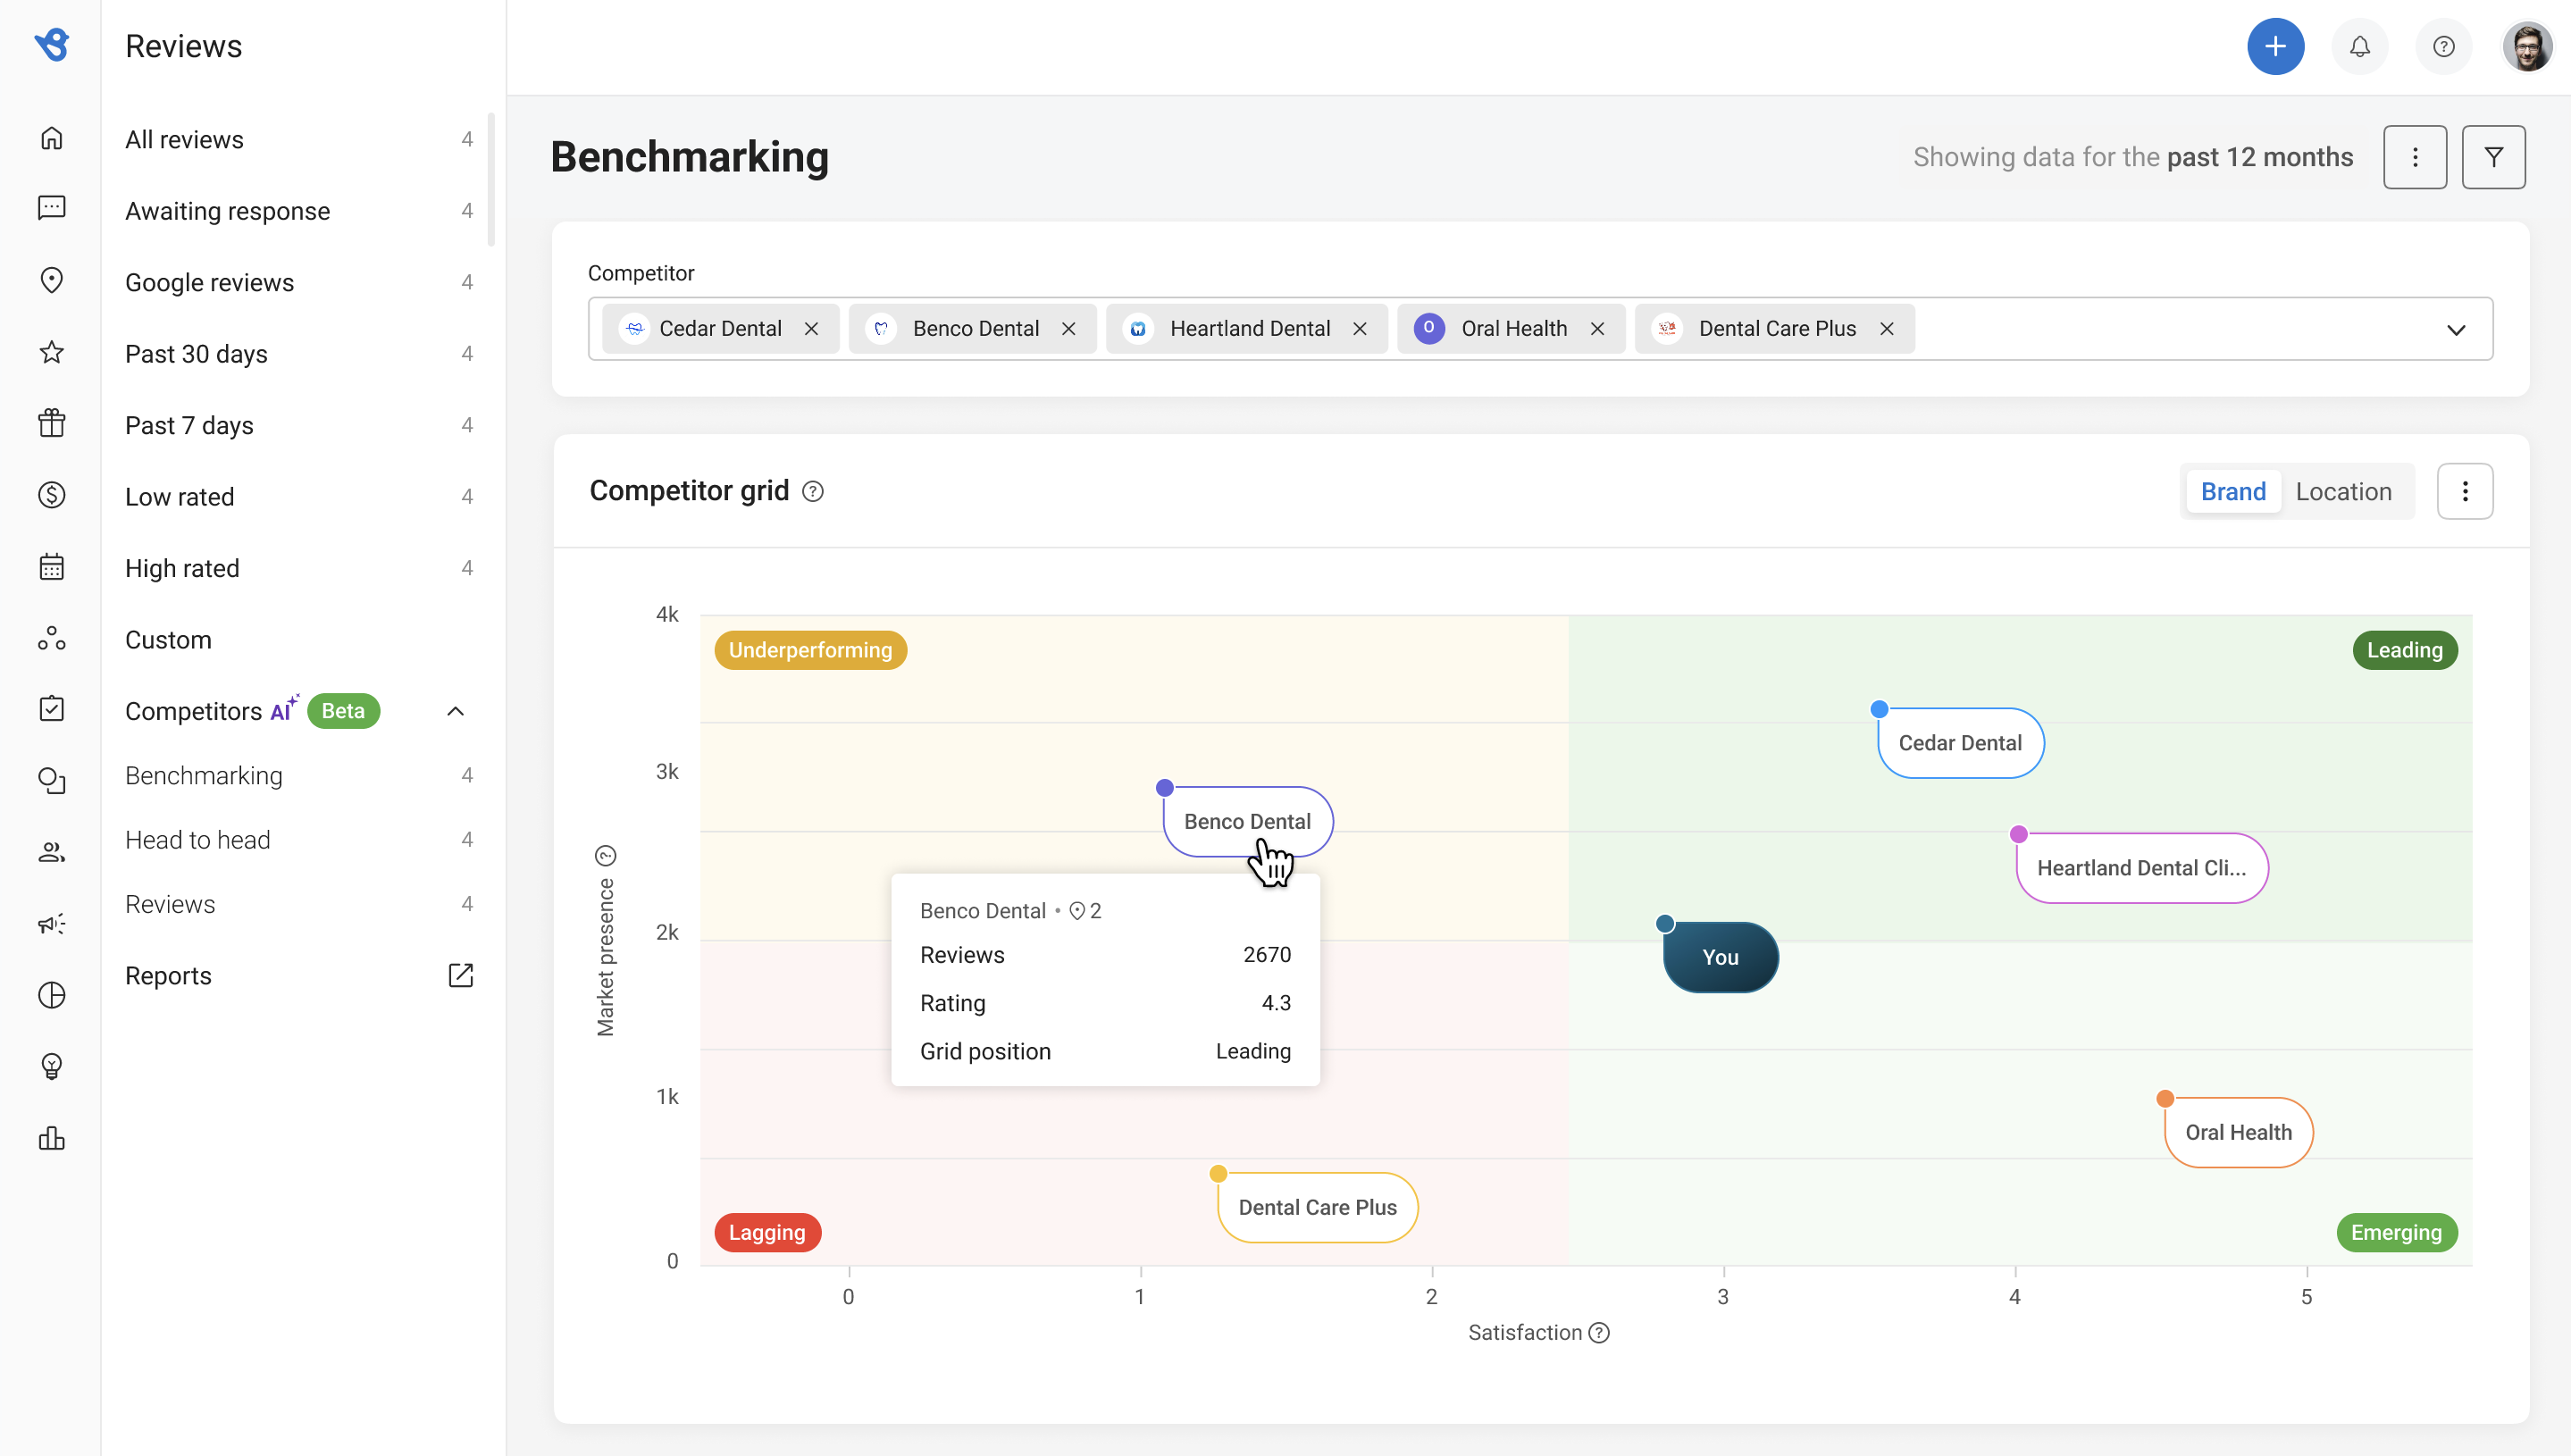The width and height of the screenshot is (2571, 1456).
Task: Open the Insights pie chart icon
Action: (51, 995)
